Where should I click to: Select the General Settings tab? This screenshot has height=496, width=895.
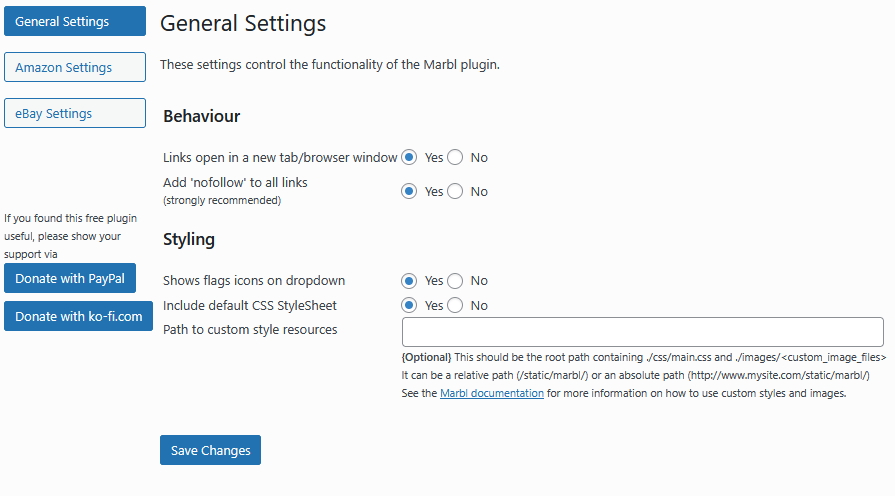(75, 21)
